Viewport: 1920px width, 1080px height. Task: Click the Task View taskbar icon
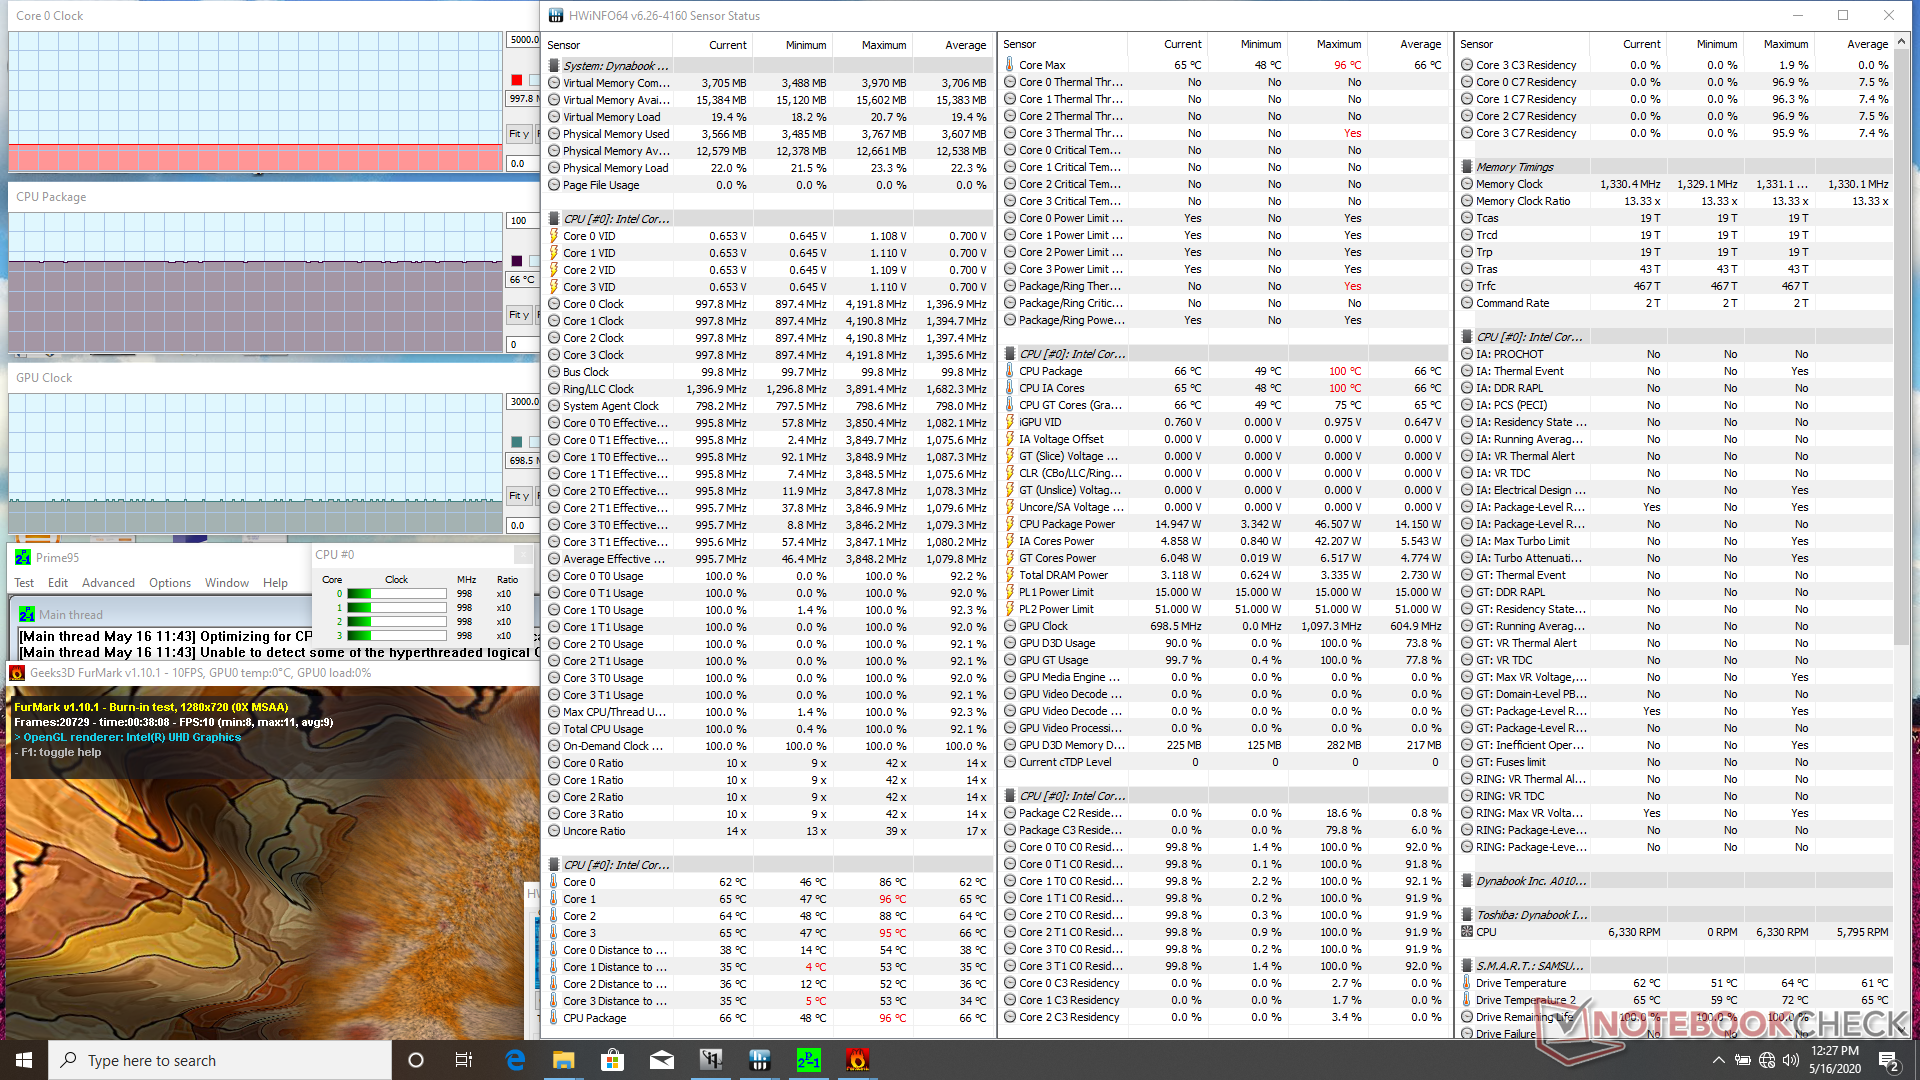[464, 1060]
